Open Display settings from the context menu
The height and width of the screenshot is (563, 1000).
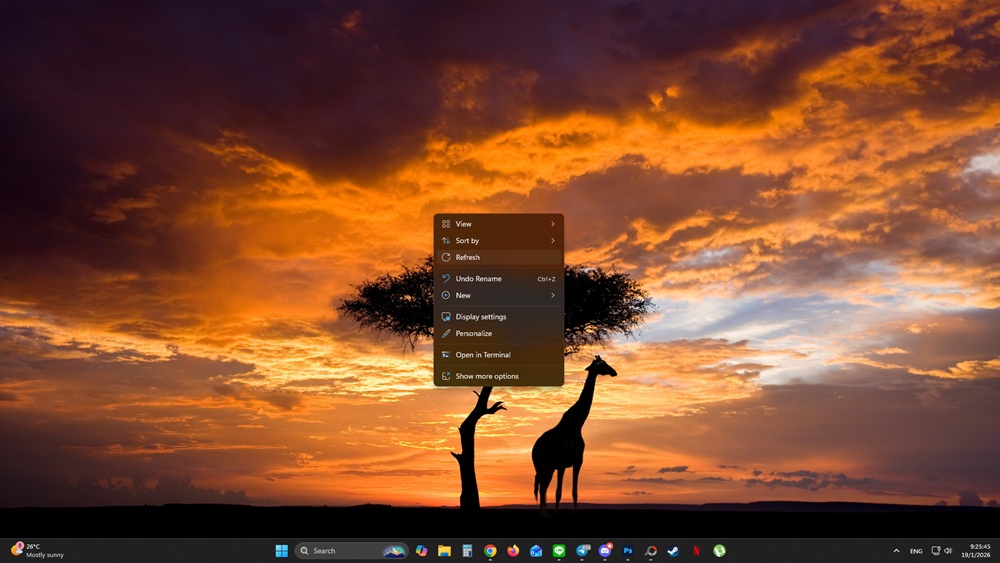click(x=498, y=316)
